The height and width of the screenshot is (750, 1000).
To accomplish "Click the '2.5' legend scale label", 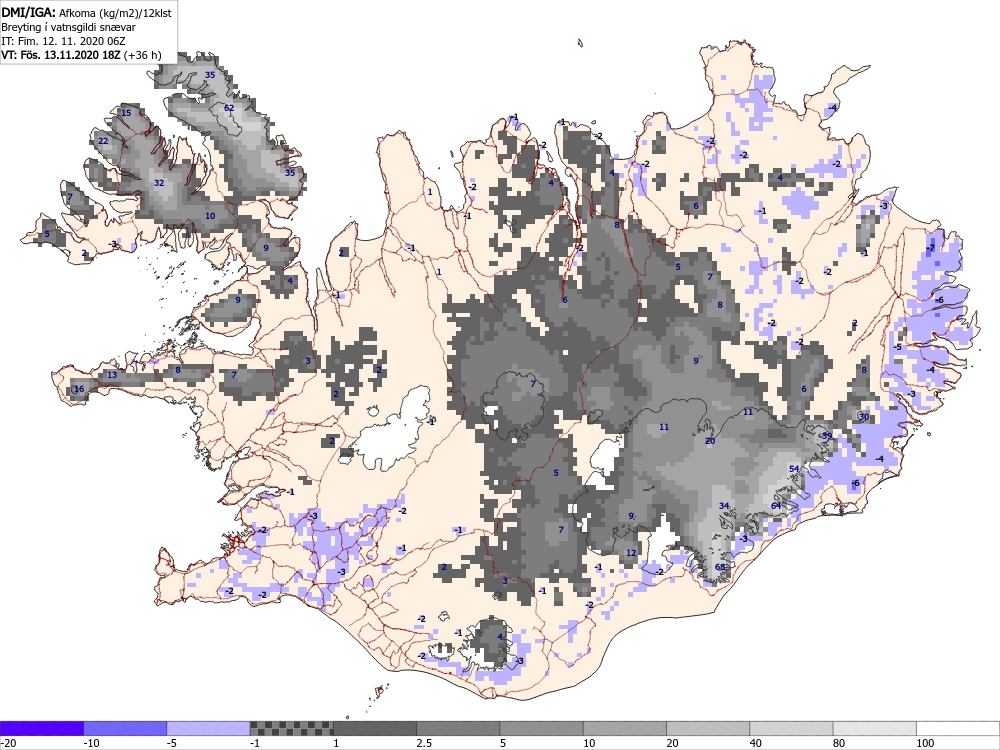I will 423,743.
